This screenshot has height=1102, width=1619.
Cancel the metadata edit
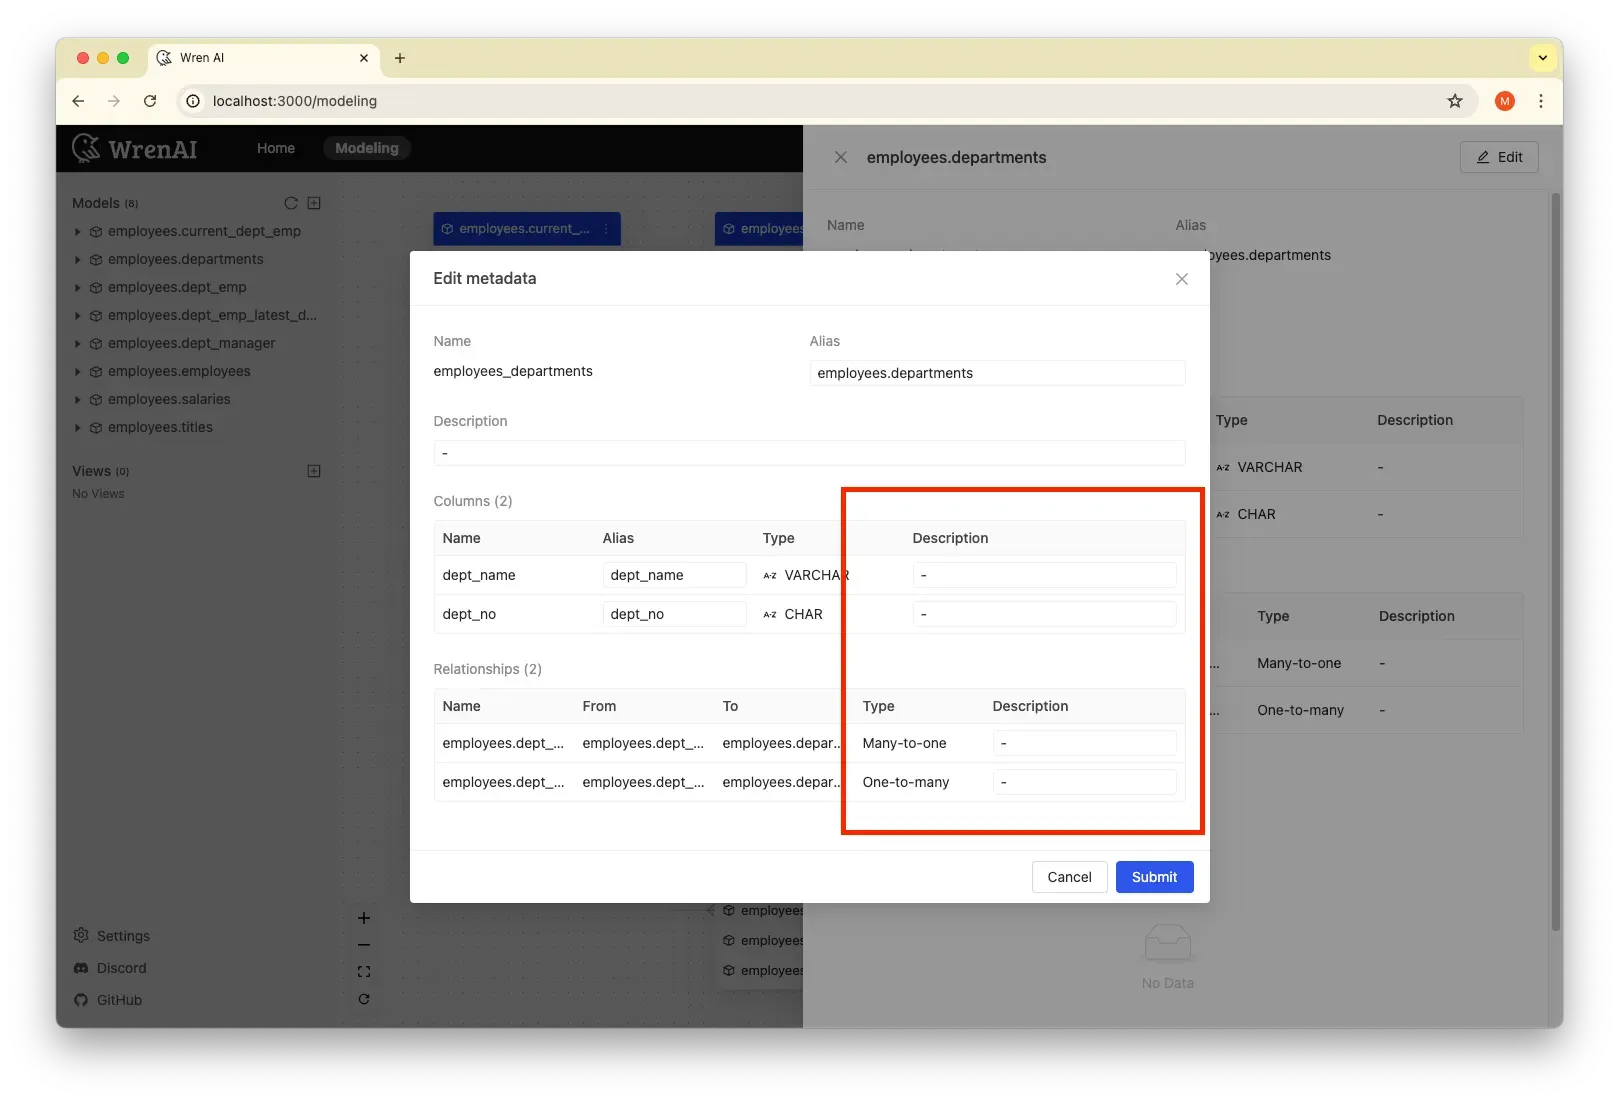(x=1069, y=877)
